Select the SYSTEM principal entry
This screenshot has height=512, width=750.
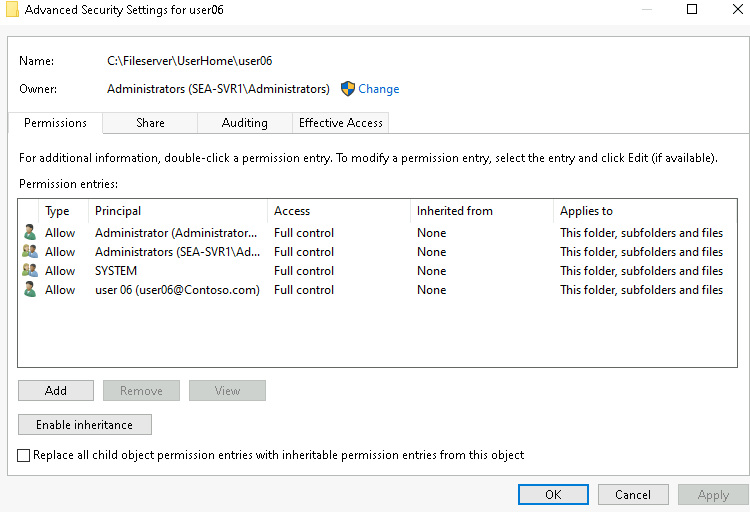coord(116,271)
